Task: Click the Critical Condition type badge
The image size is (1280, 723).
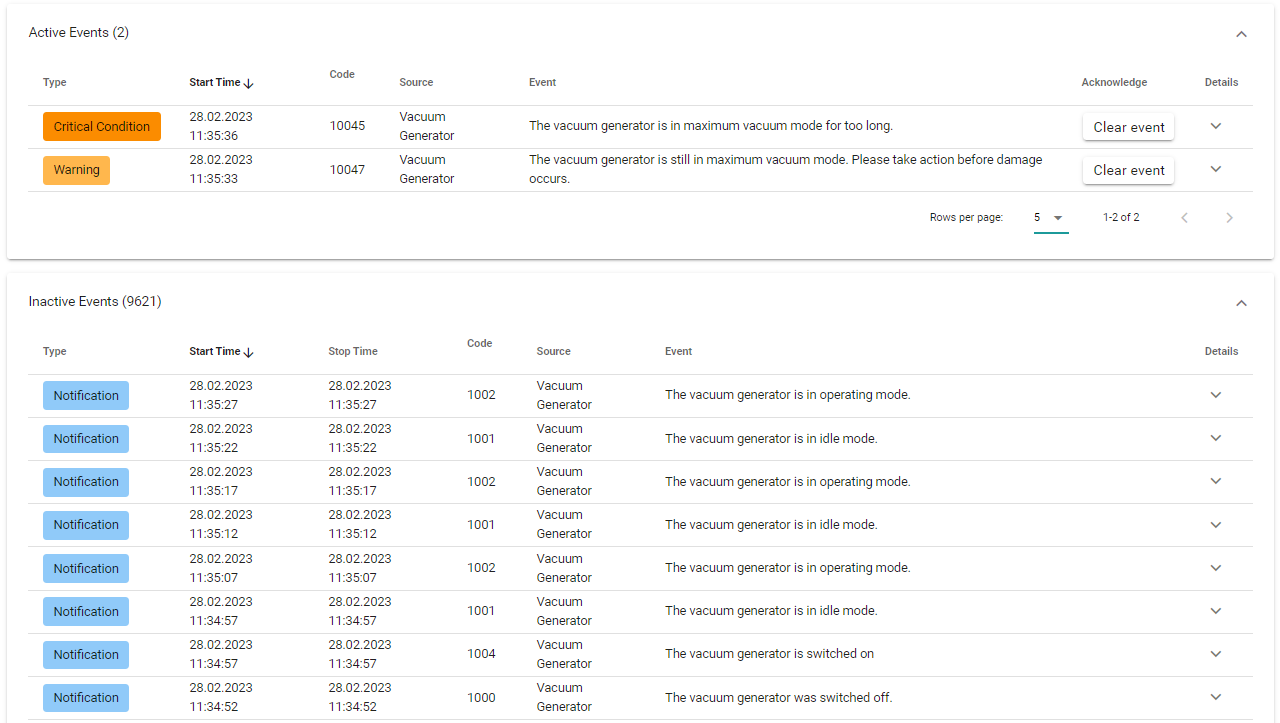Action: coord(101,127)
